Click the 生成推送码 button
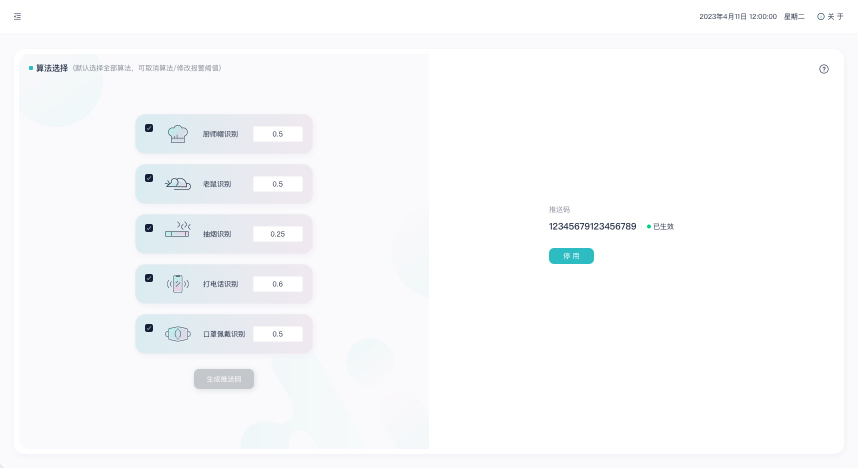Screen dimensions: 858x468 coord(224,379)
